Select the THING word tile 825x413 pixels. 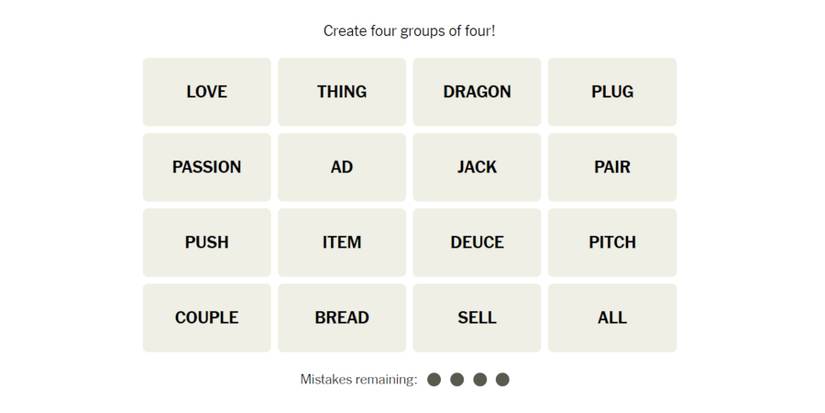[x=342, y=92]
